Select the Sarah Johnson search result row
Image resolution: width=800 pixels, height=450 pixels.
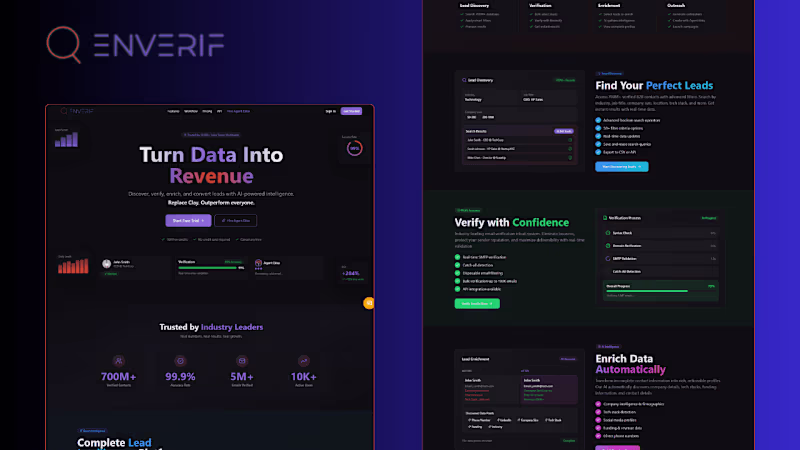[x=519, y=149]
